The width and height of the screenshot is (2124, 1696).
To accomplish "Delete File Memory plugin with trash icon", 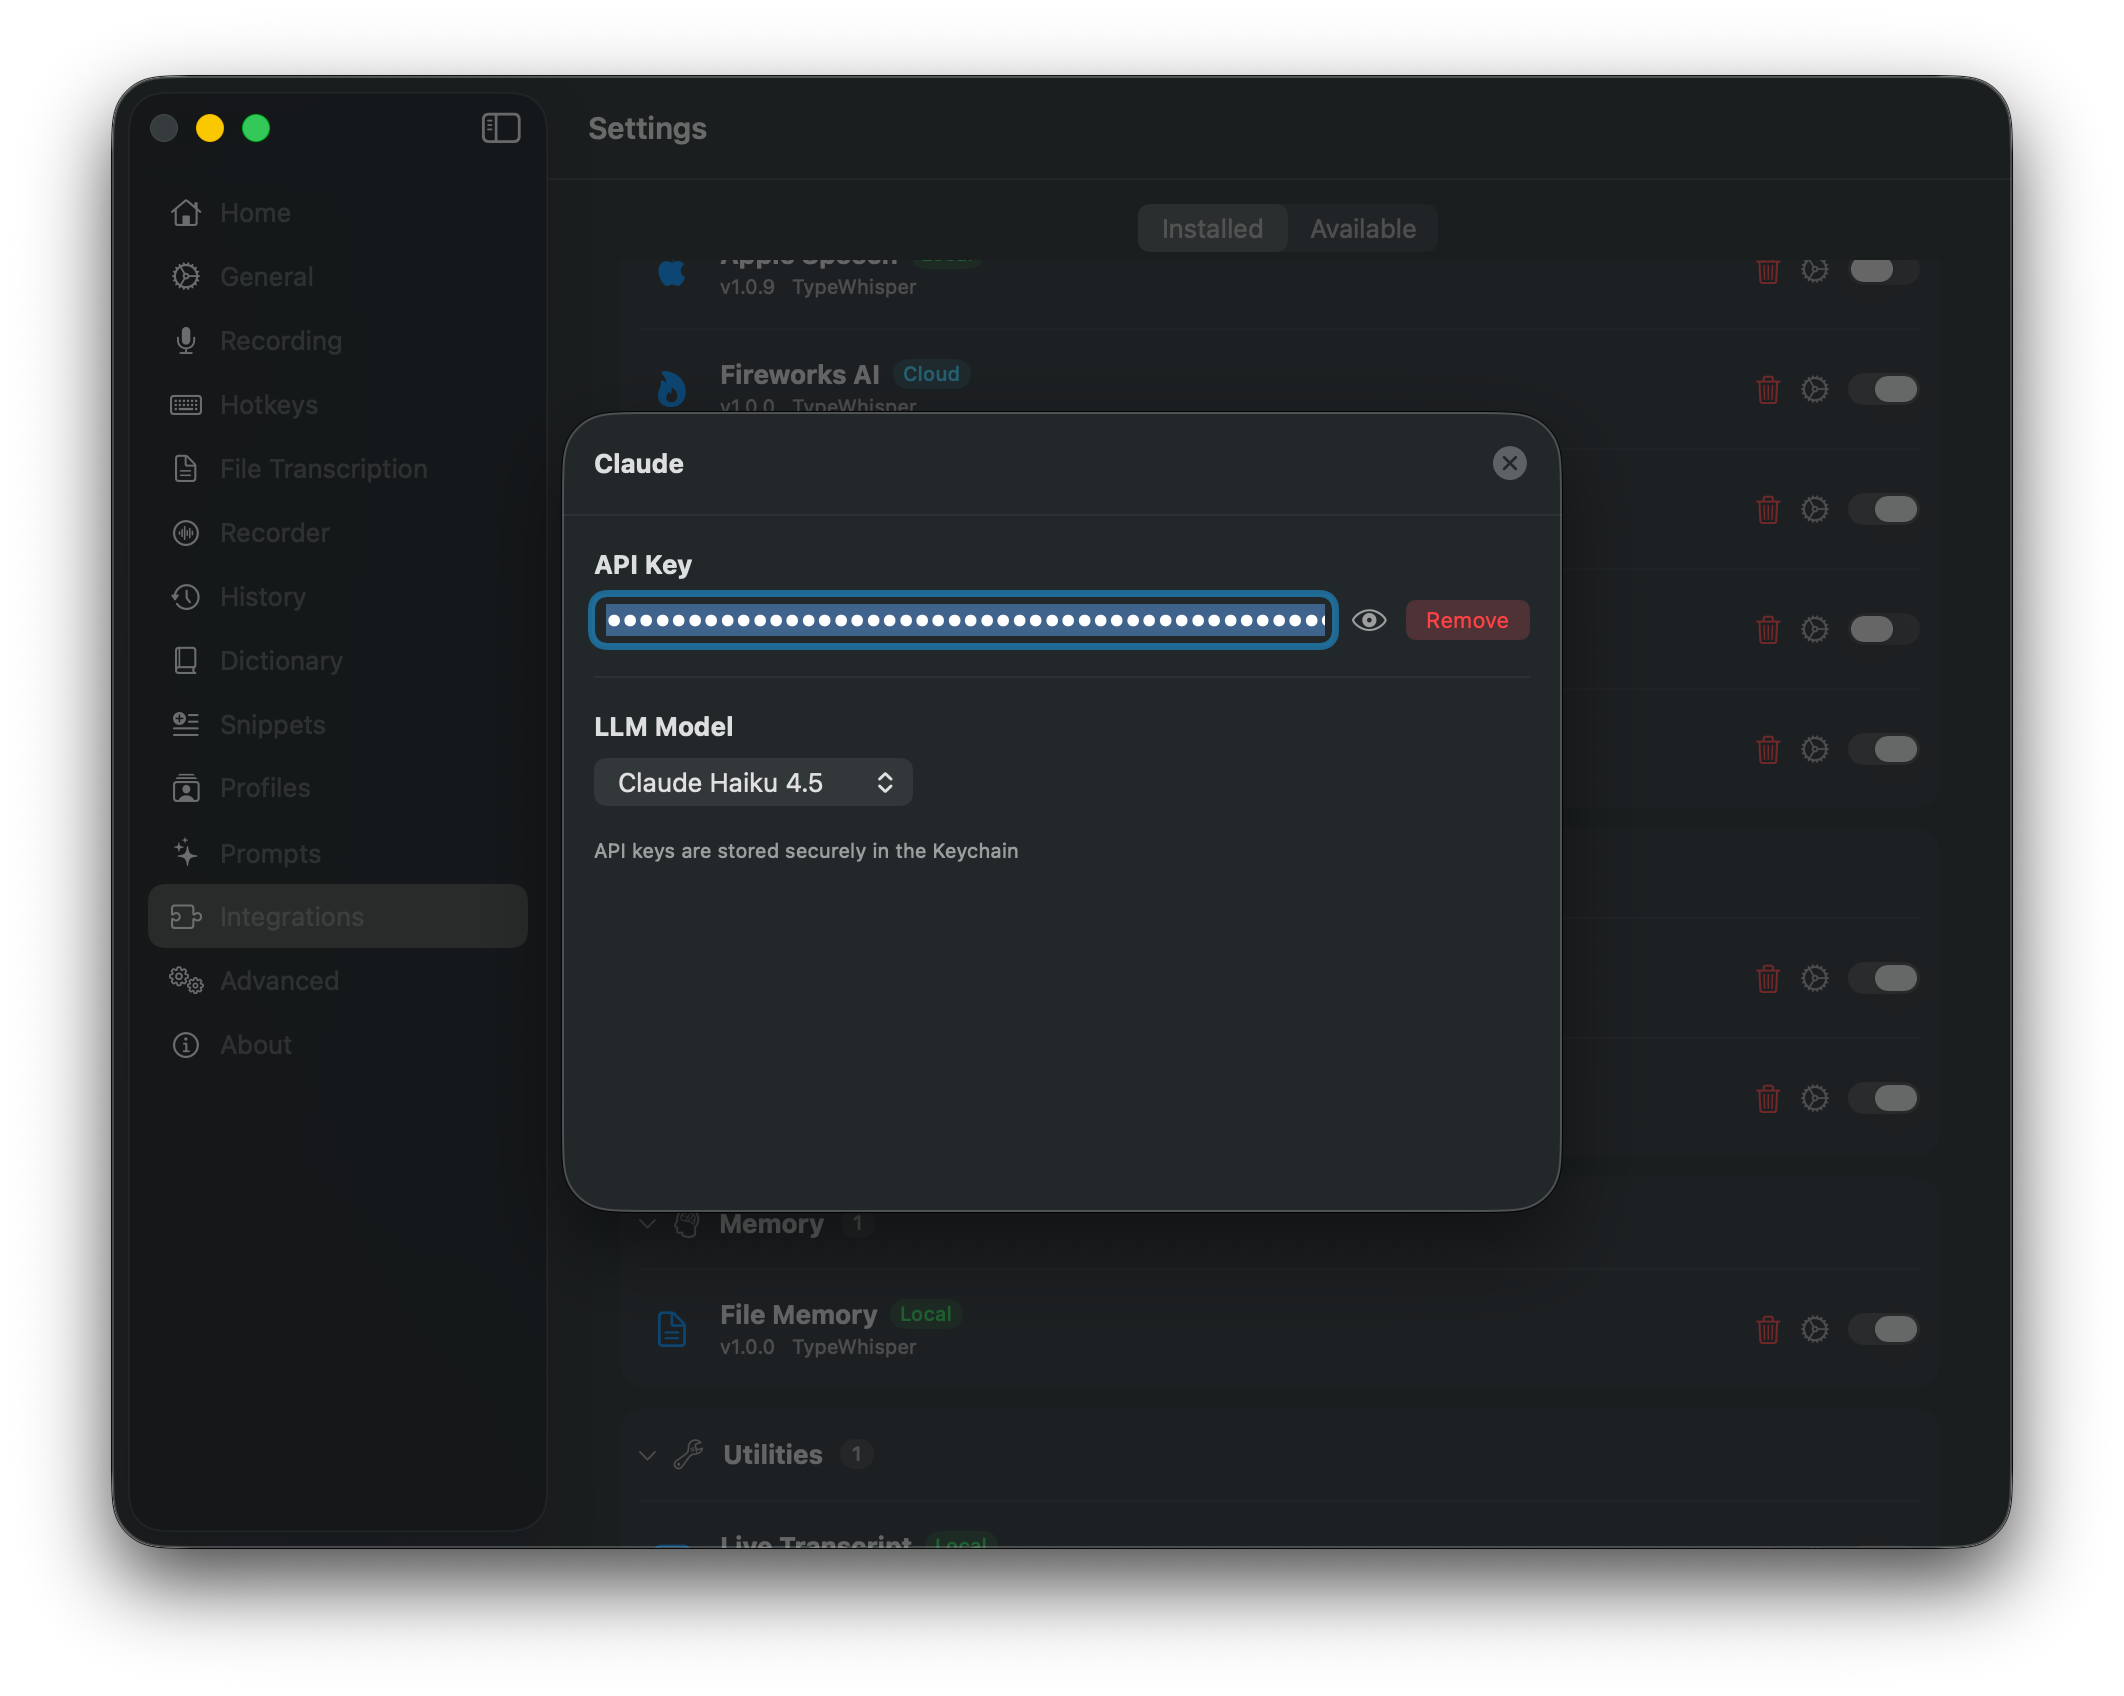I will click(x=1767, y=1329).
